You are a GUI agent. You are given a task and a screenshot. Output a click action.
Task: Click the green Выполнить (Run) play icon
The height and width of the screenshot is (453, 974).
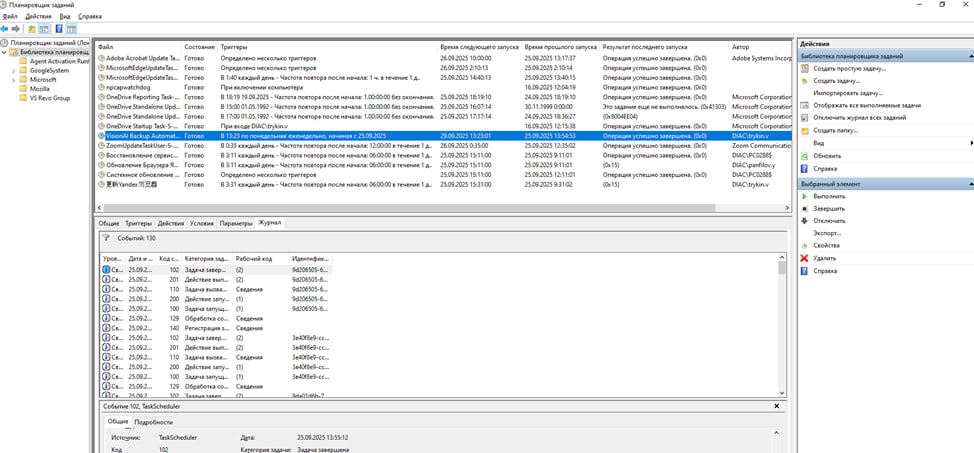(x=804, y=196)
